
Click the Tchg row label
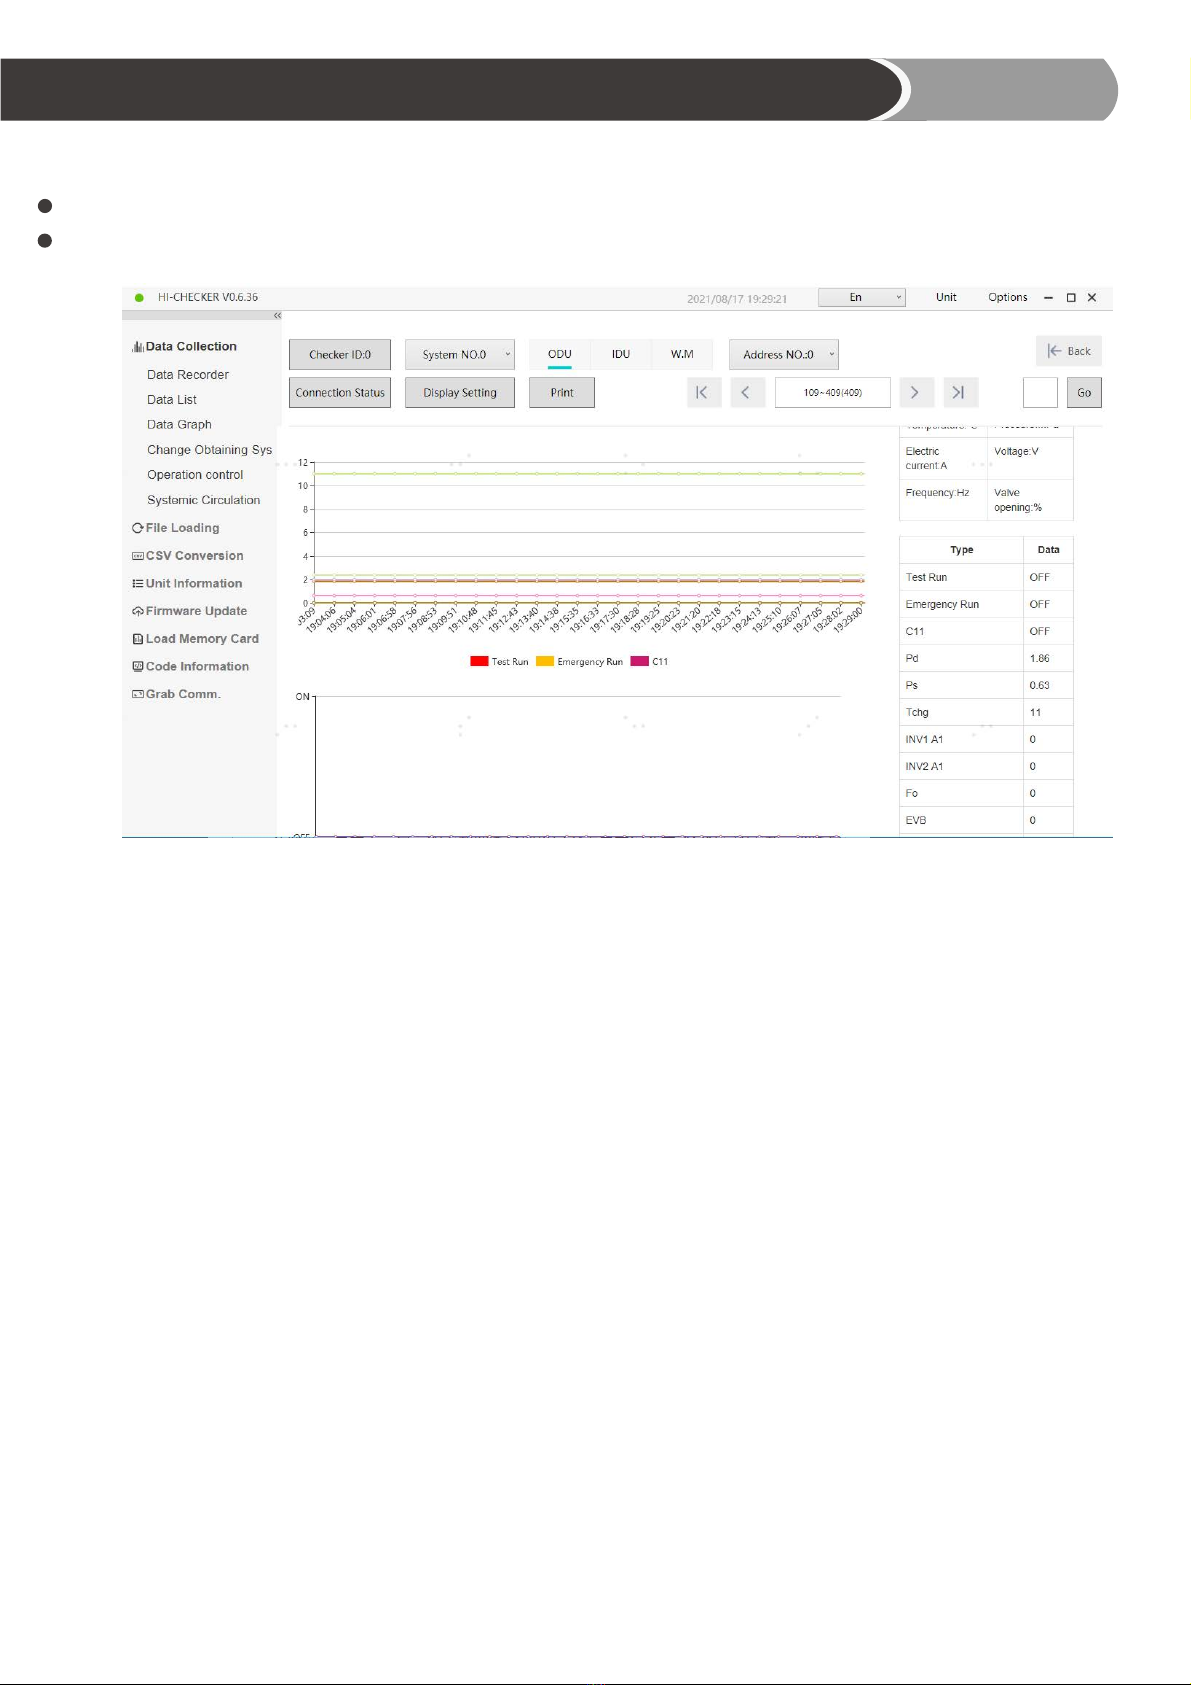[917, 712]
